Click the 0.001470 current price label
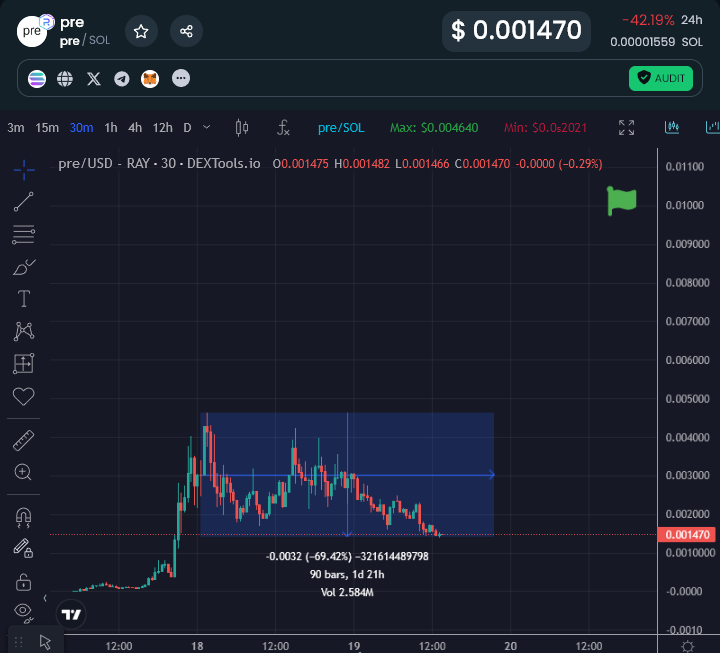 click(x=687, y=535)
